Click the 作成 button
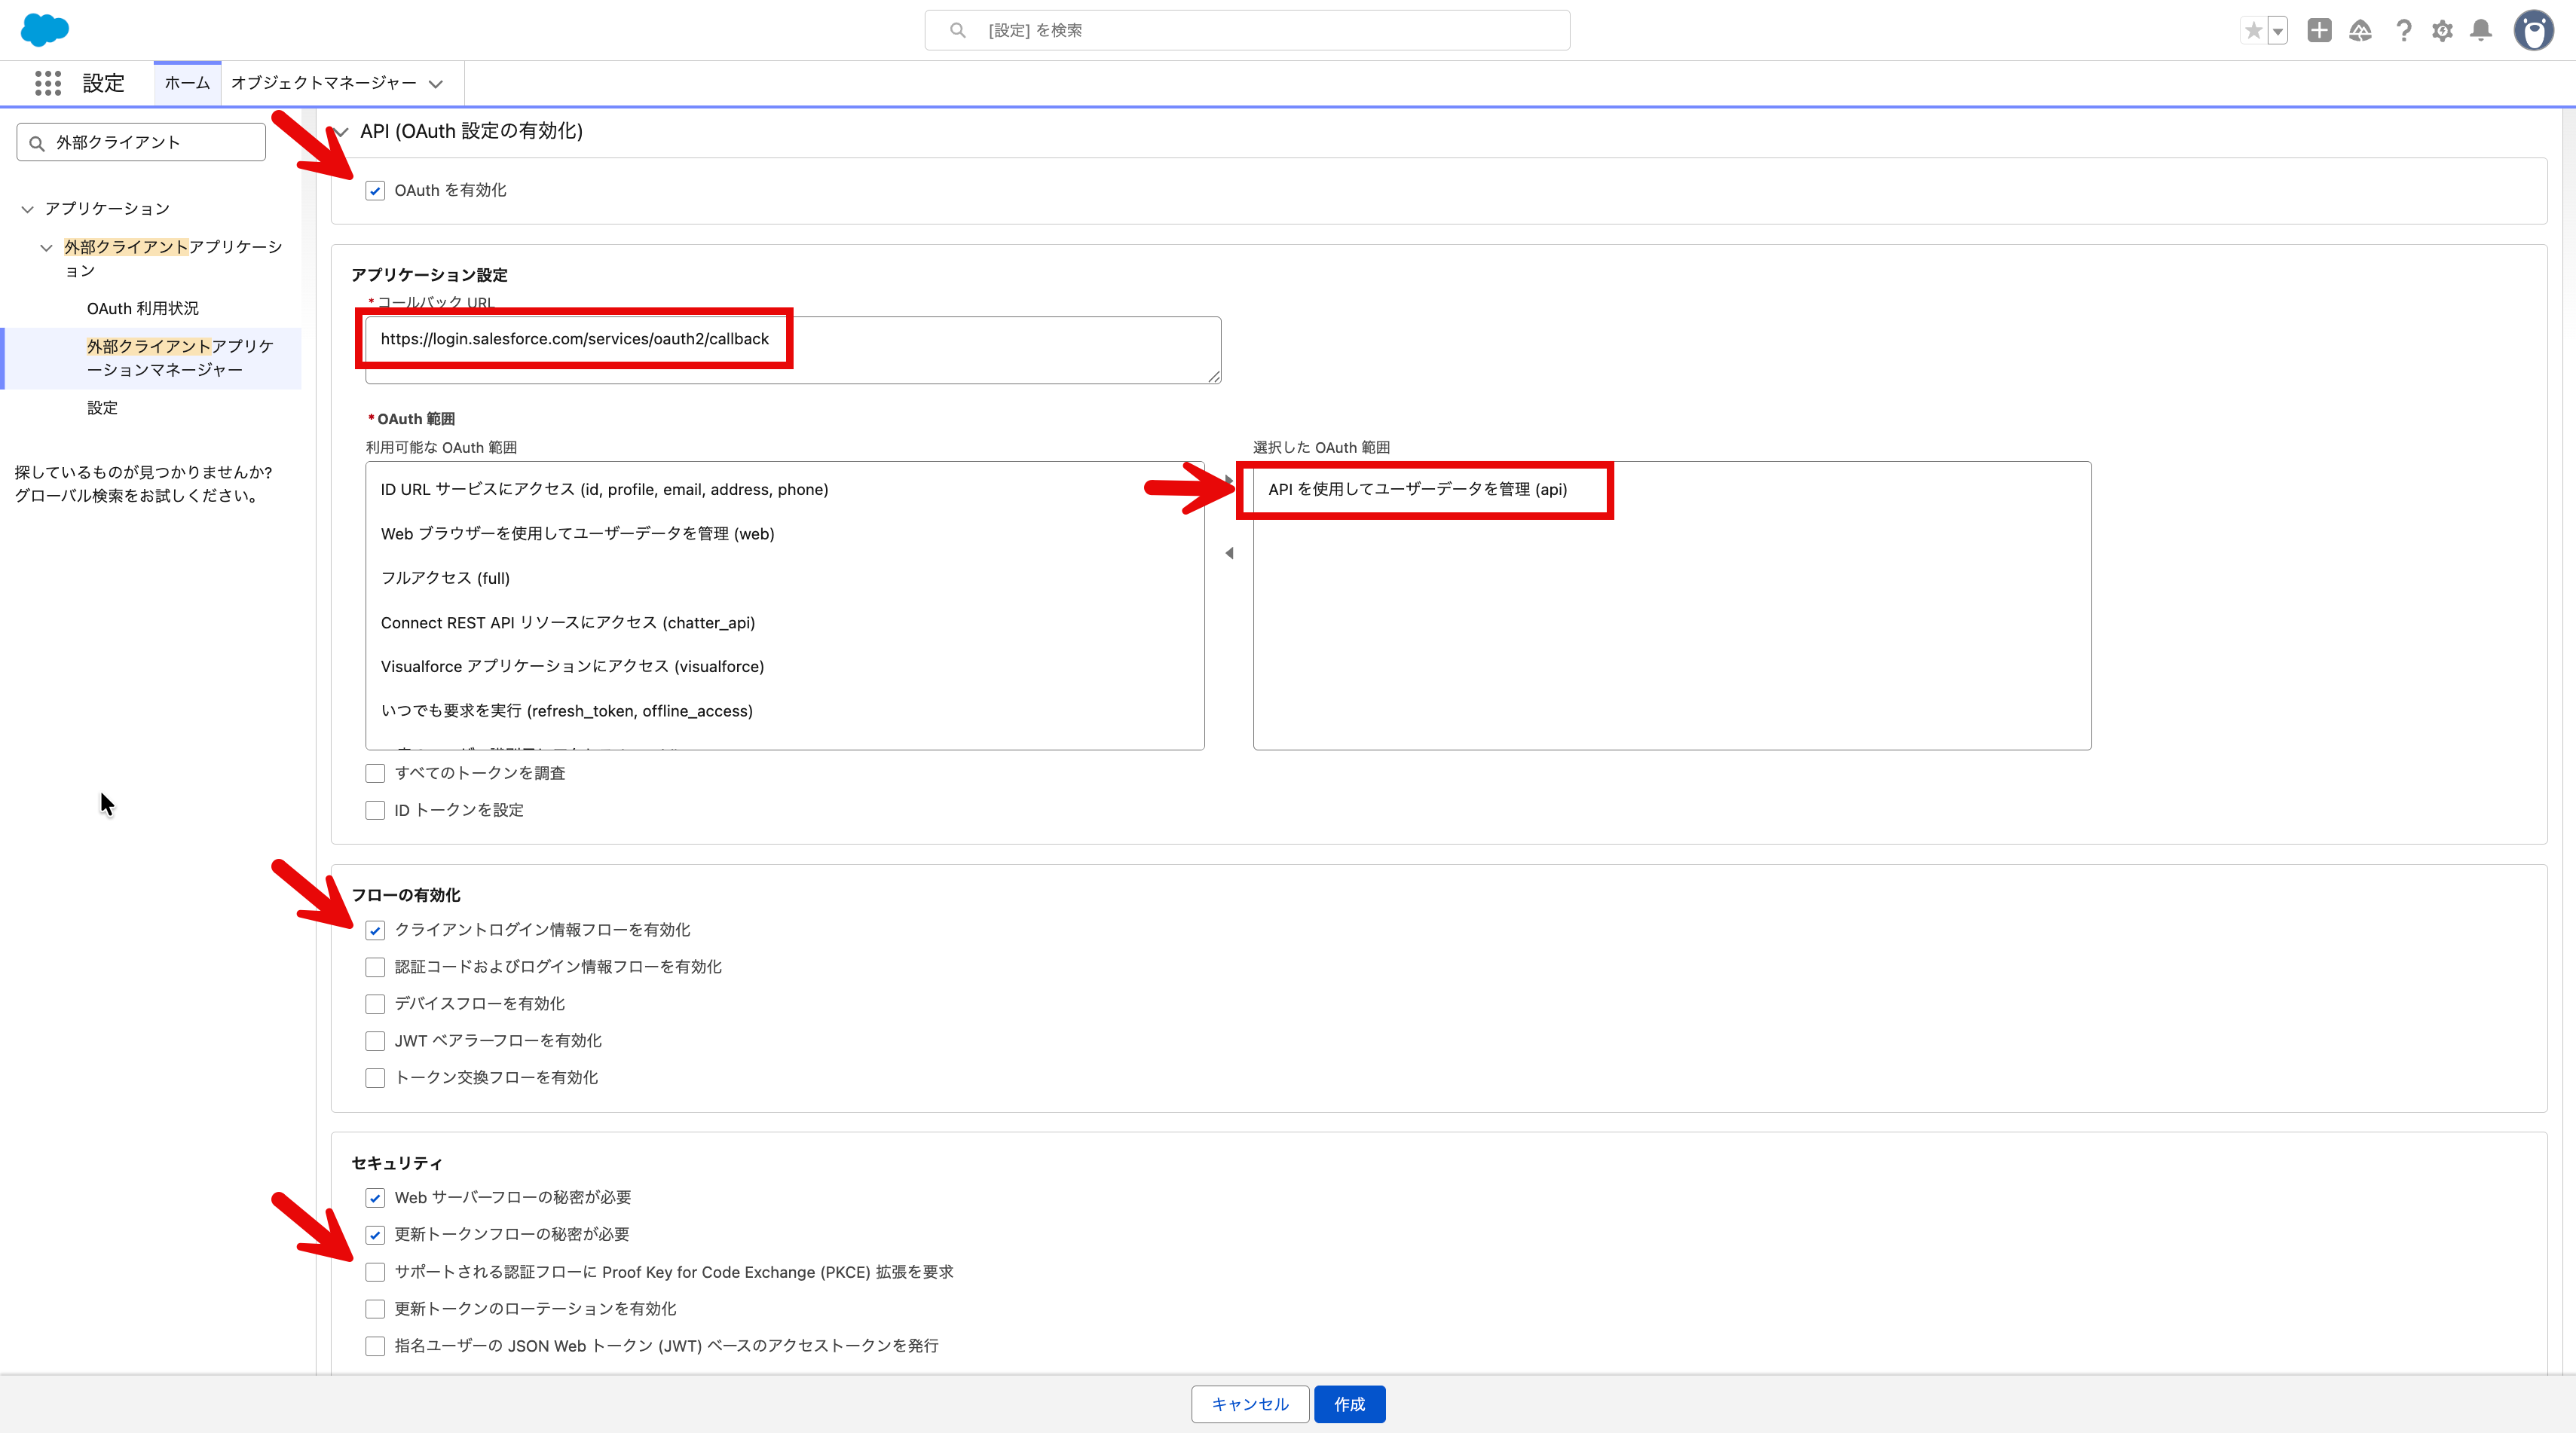 (1349, 1404)
